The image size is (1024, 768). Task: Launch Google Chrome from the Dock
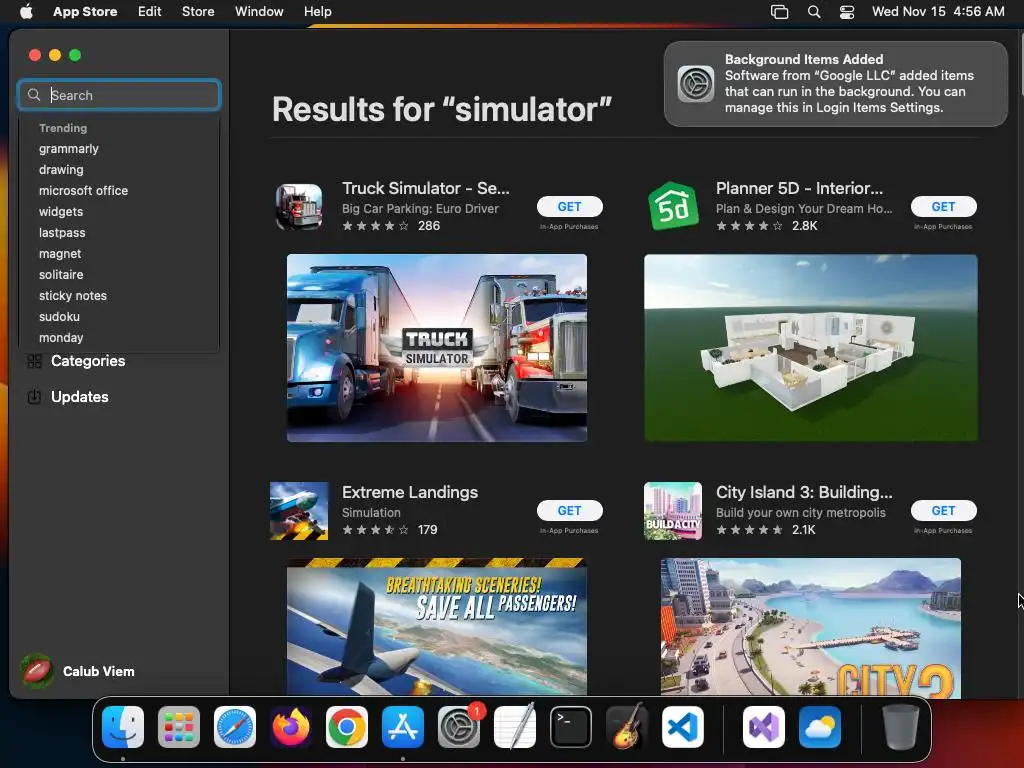click(347, 727)
